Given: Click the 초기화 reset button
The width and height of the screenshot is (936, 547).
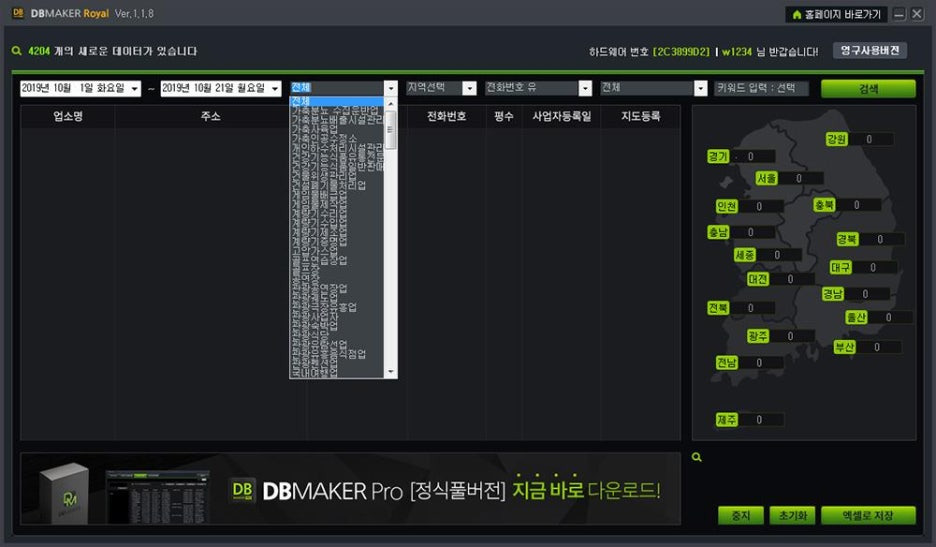Looking at the screenshot, I should [792, 515].
